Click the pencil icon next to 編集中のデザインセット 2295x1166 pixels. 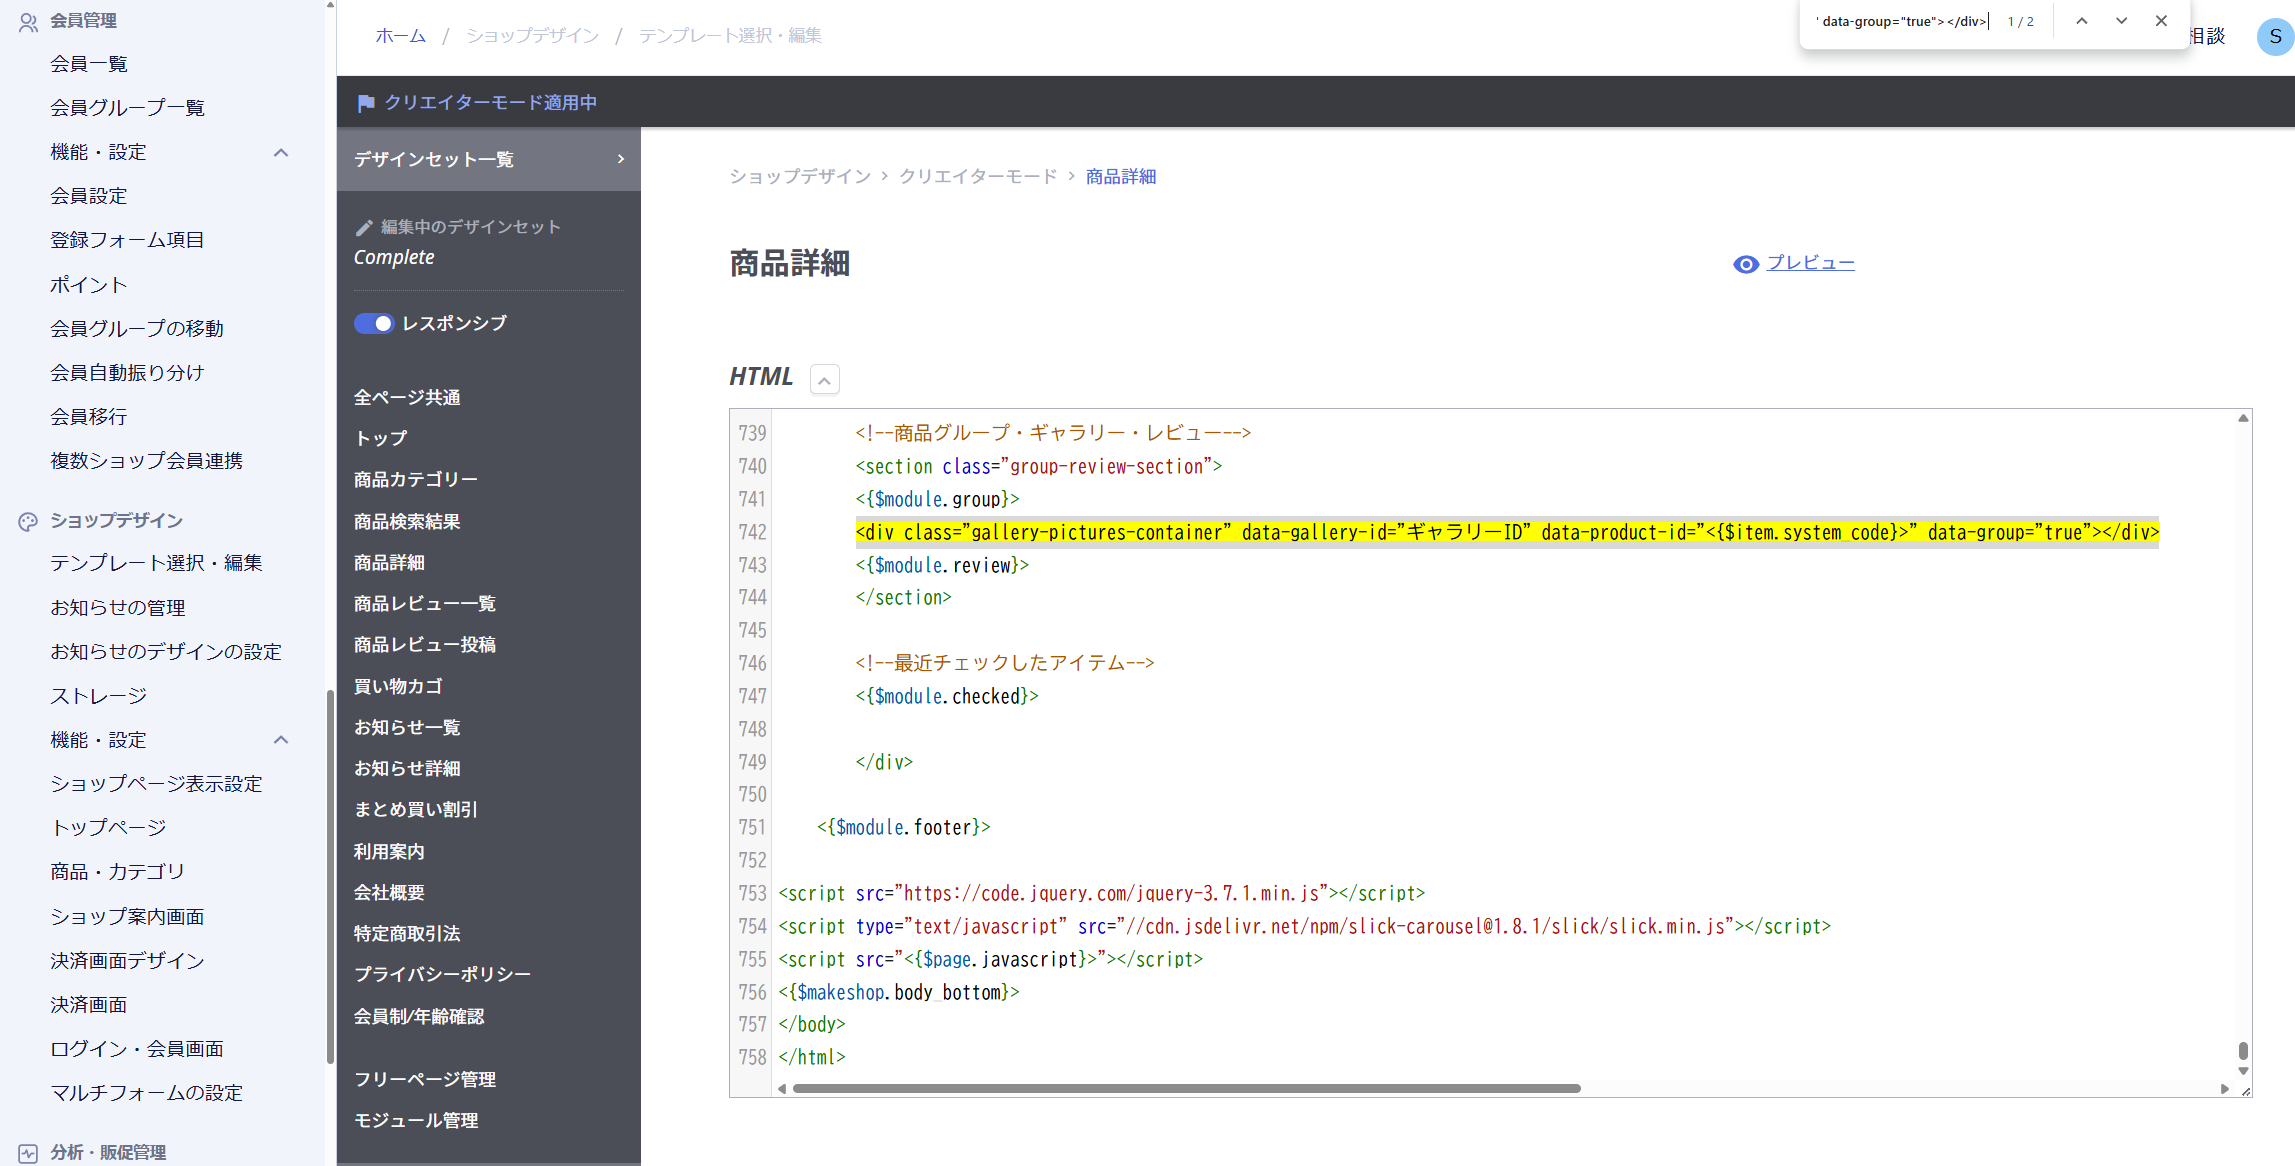point(364,228)
